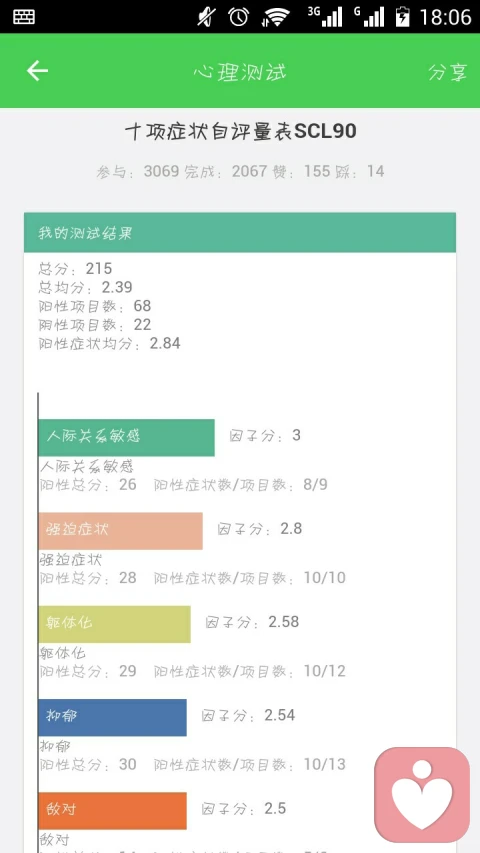Screen dimensions: 480x853
Task: Click the blue 抑郁 bar
Action: coord(113,717)
